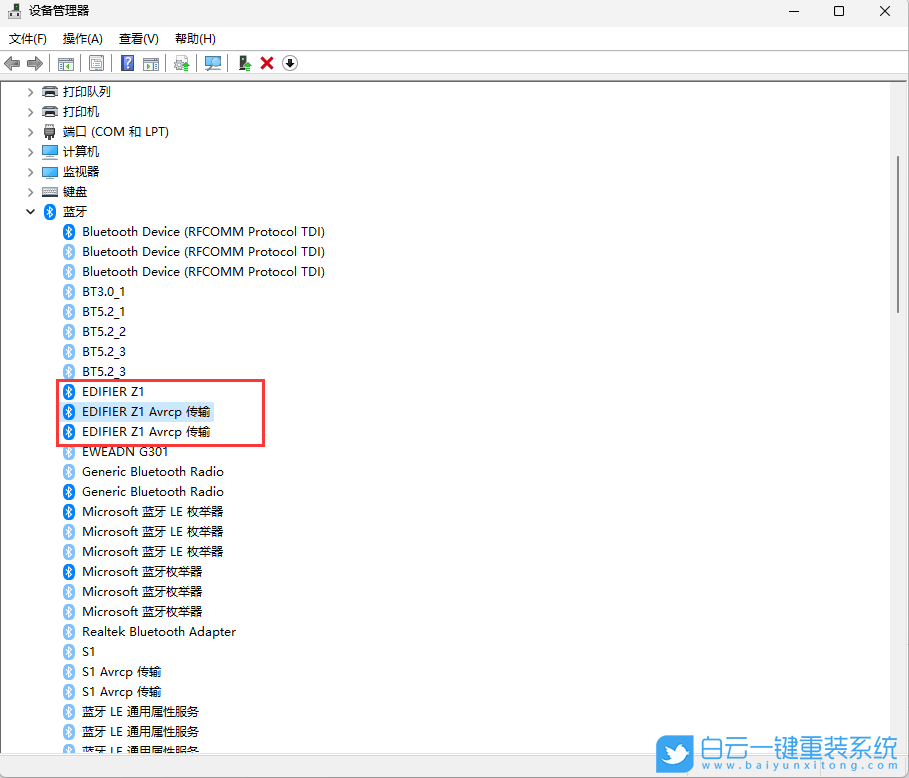
Task: Click the Forward navigation arrow
Action: coord(34,63)
